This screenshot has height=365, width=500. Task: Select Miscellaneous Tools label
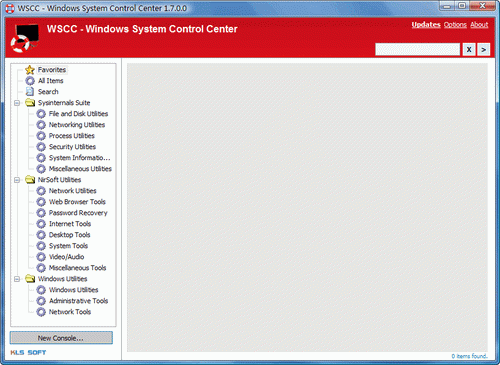pyautogui.click(x=77, y=268)
